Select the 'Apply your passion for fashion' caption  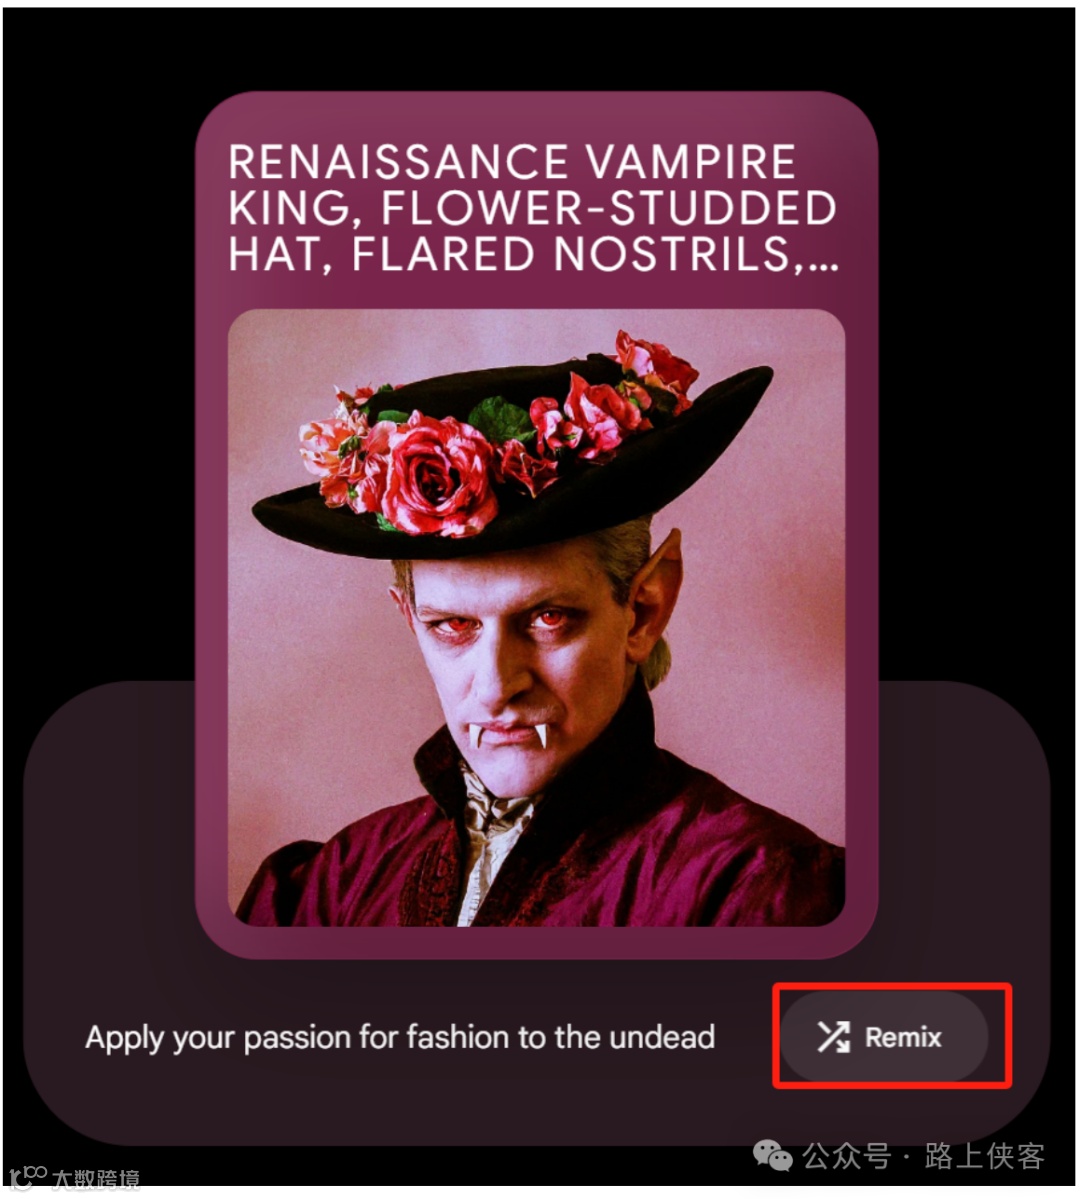(400, 1038)
